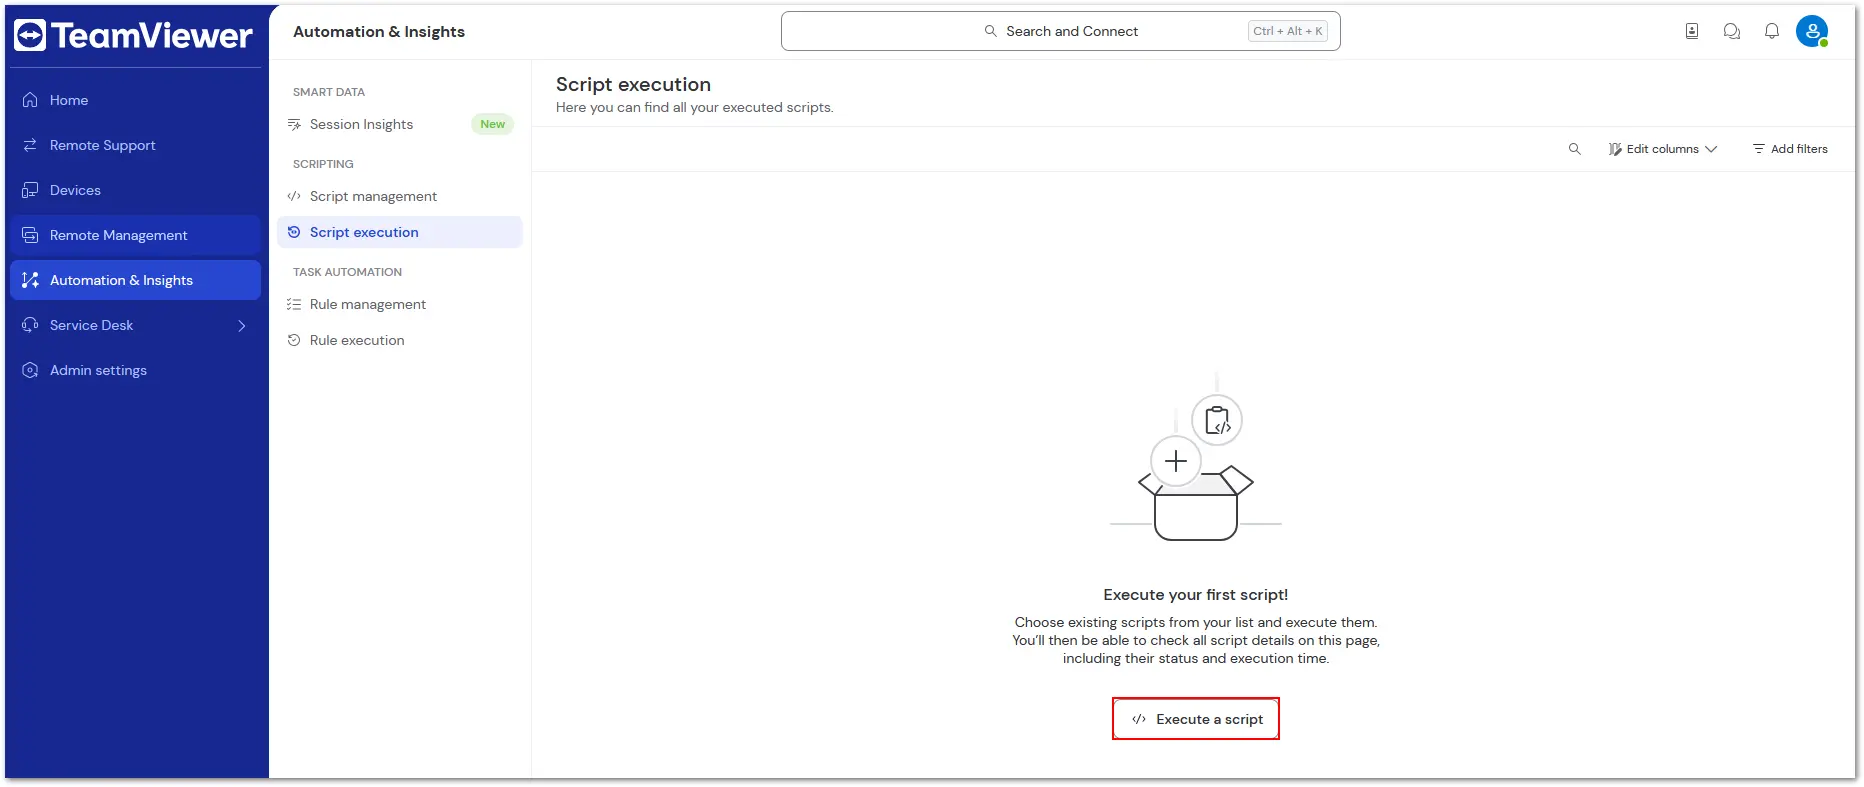The height and width of the screenshot is (787, 1864).
Task: Select Automation & Insights in main sidebar
Action: [135, 280]
